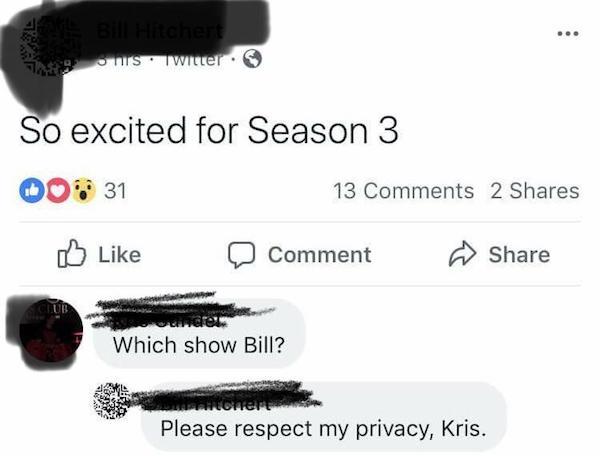Image resolution: width=600 pixels, height=456 pixels.
Task: Open reply author's small QR avatar
Action: [111, 401]
